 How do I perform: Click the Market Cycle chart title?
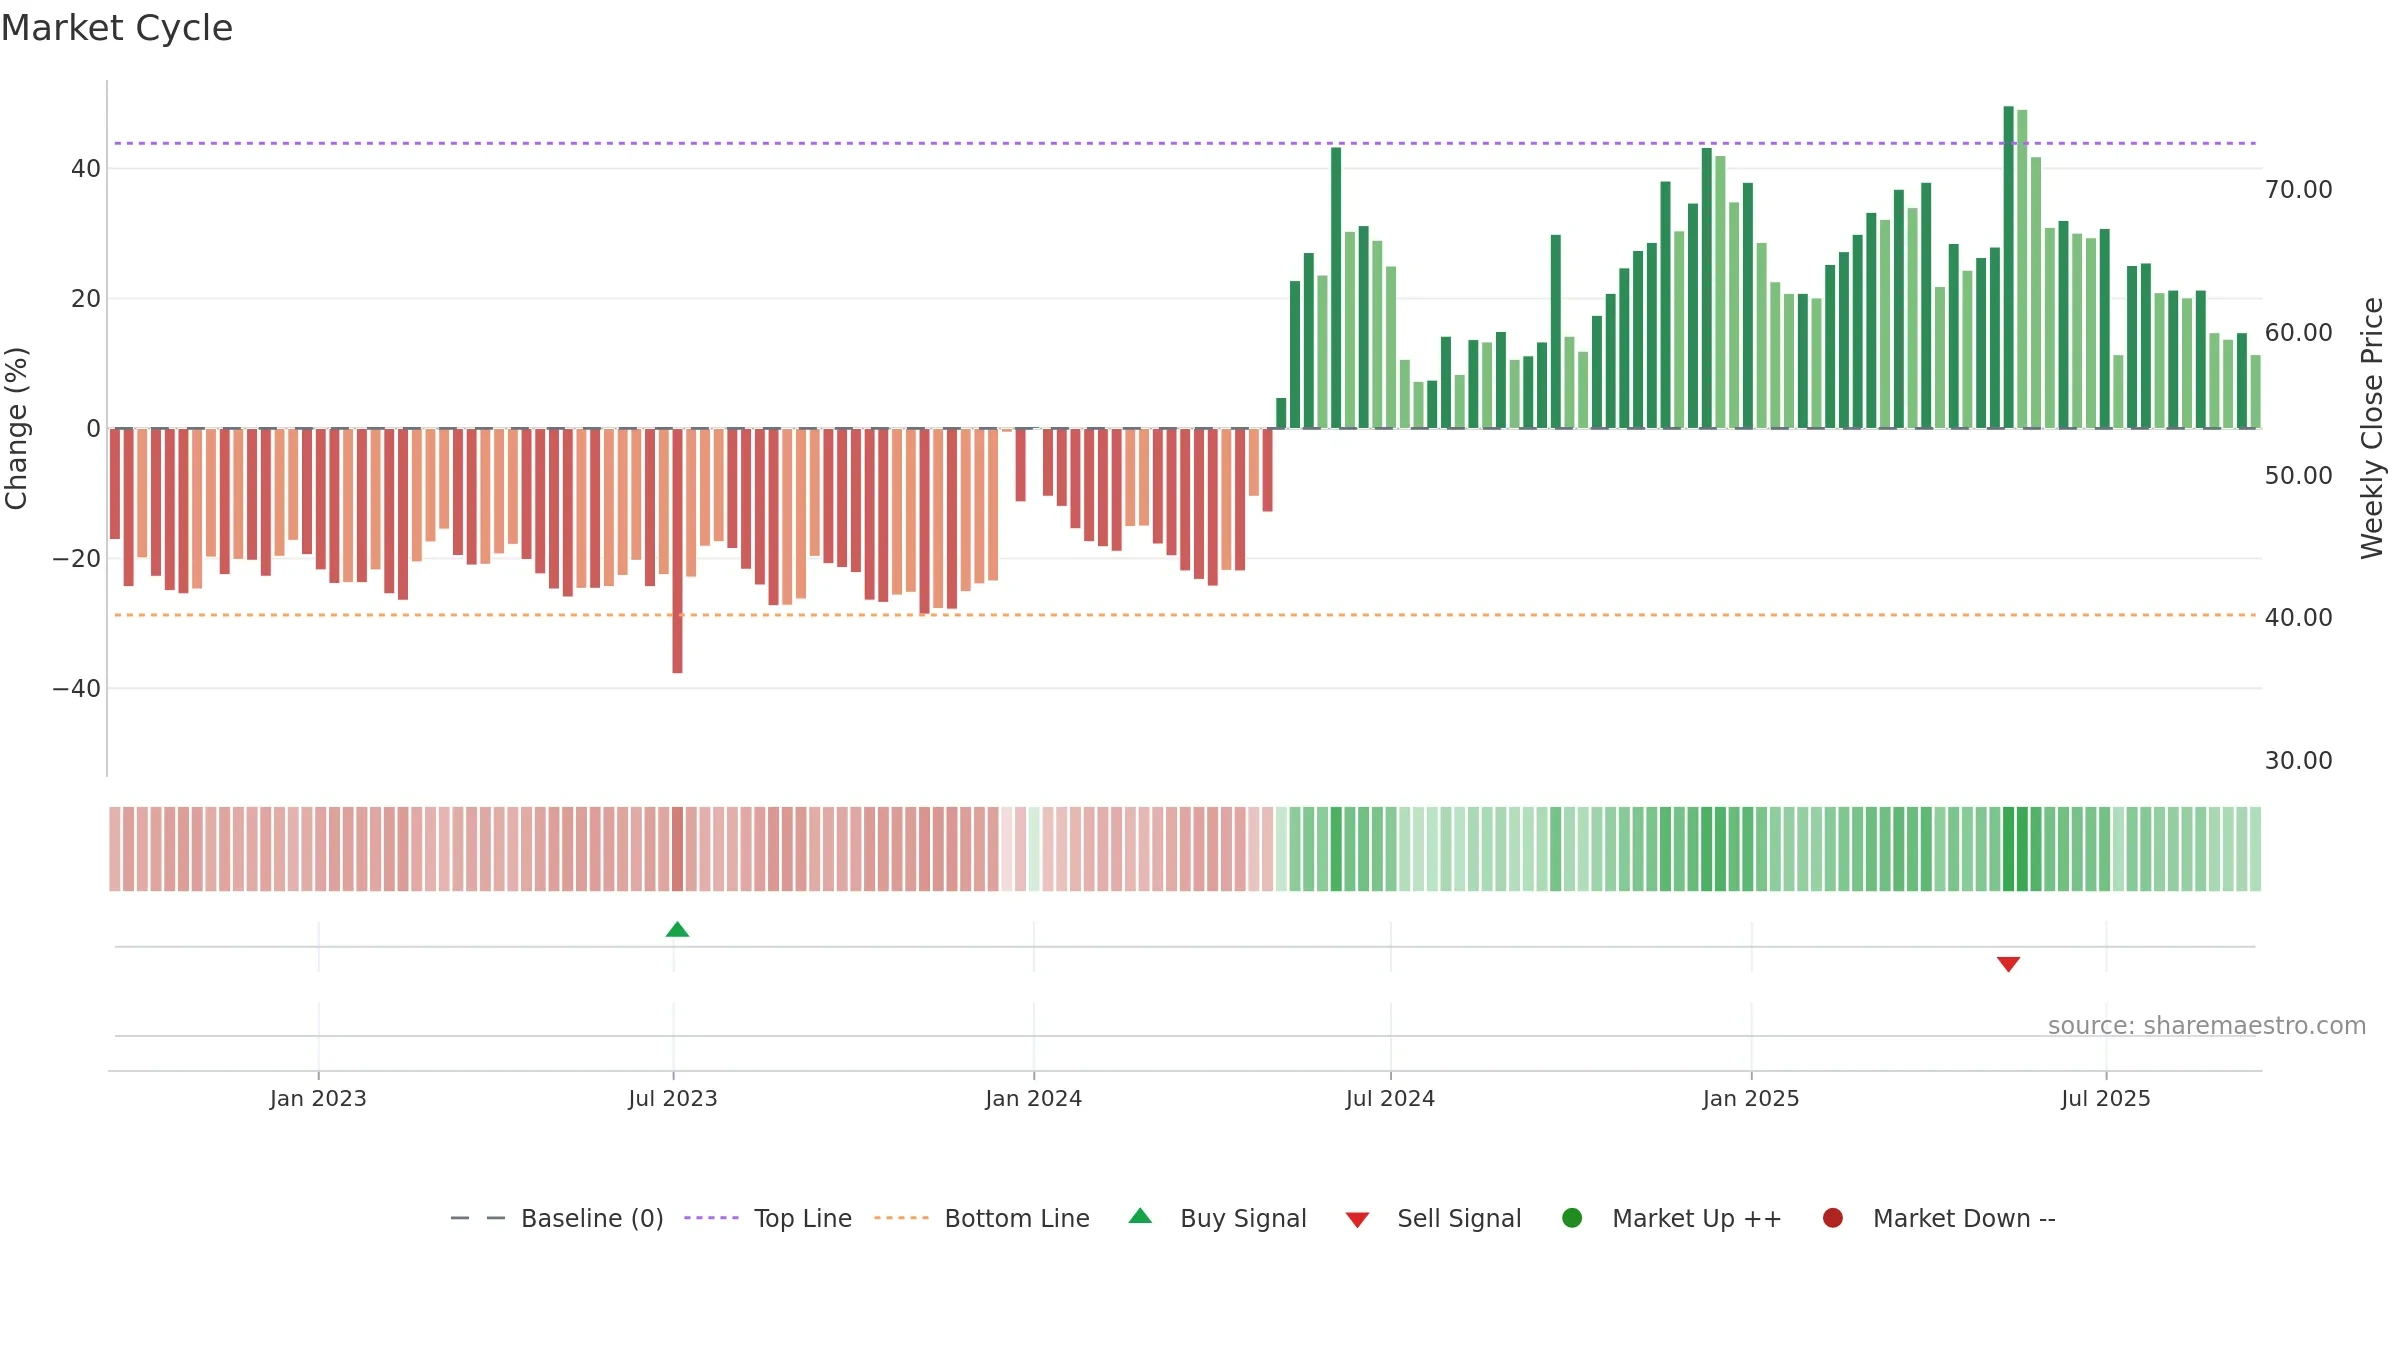click(117, 28)
